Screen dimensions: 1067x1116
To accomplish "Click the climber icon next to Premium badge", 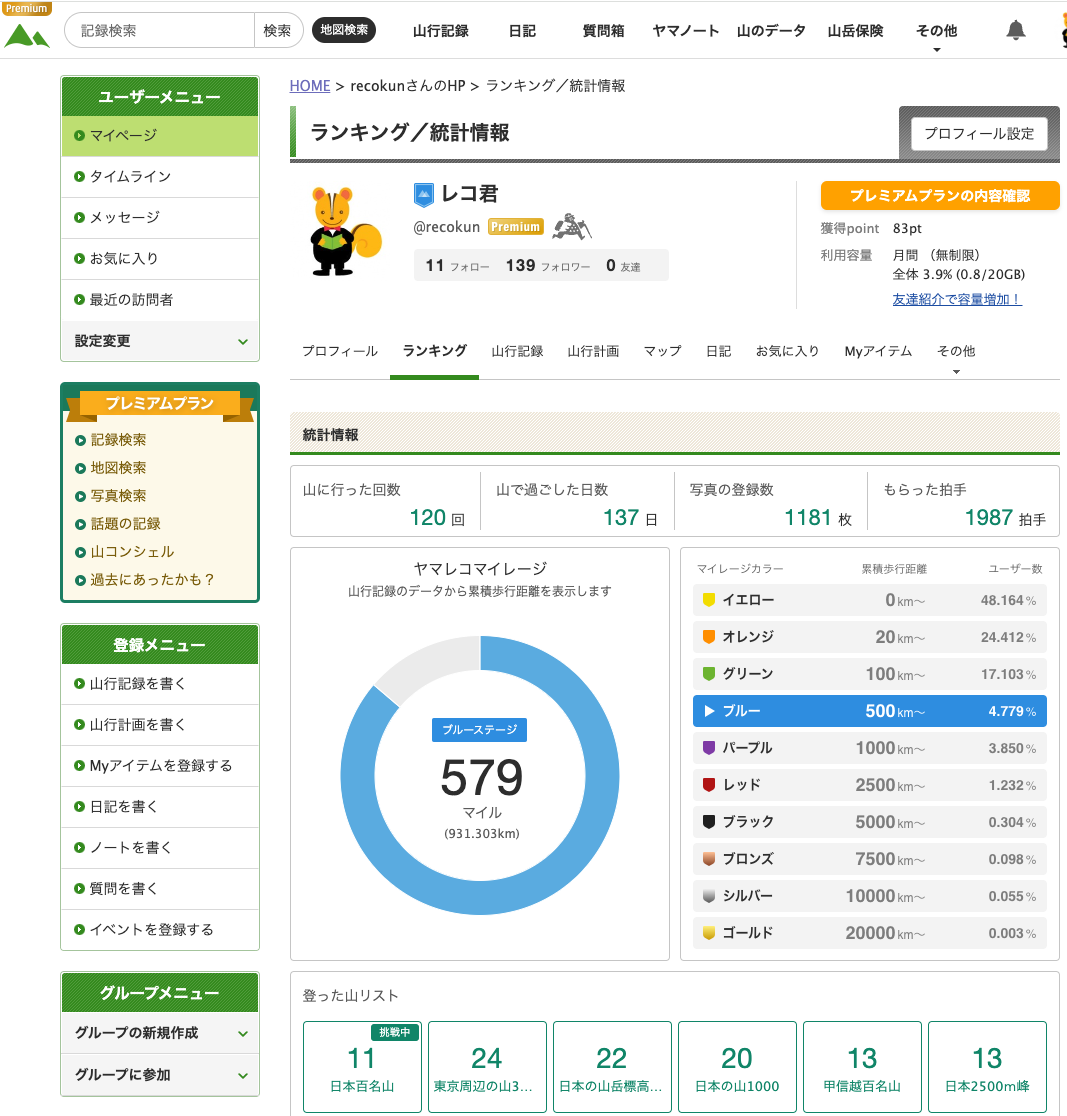I will [572, 226].
